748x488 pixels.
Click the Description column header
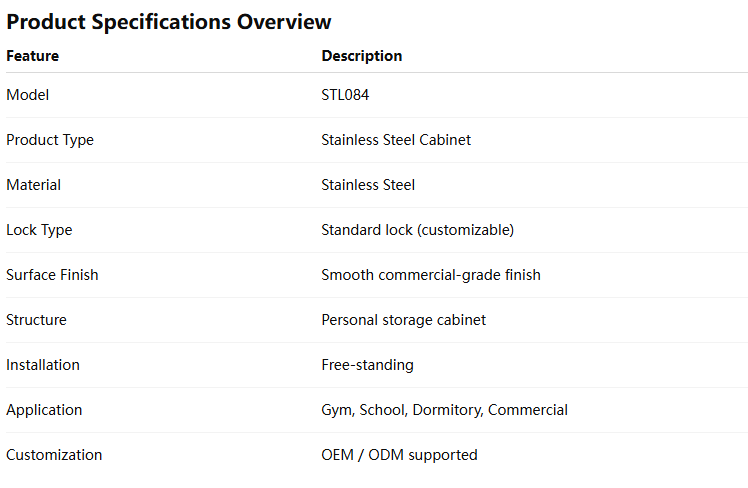(362, 56)
